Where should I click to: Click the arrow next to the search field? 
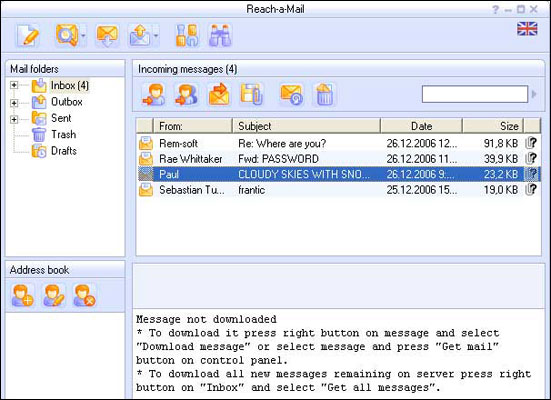coord(534,94)
